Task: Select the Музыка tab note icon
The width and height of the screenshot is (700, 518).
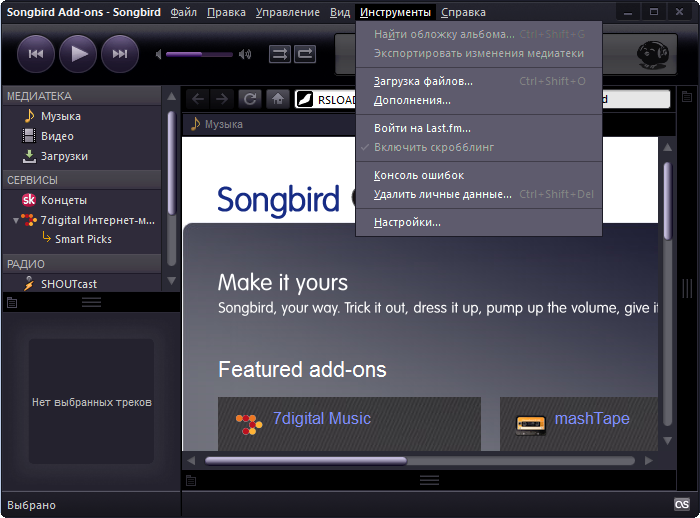Action: [195, 124]
